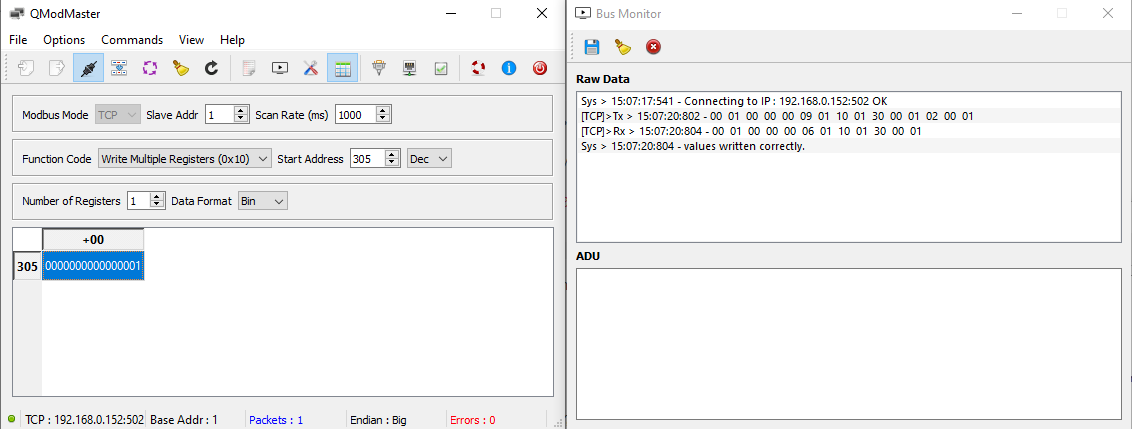Click the Scan Rate (ms) input field
1132x429 pixels.
356,114
